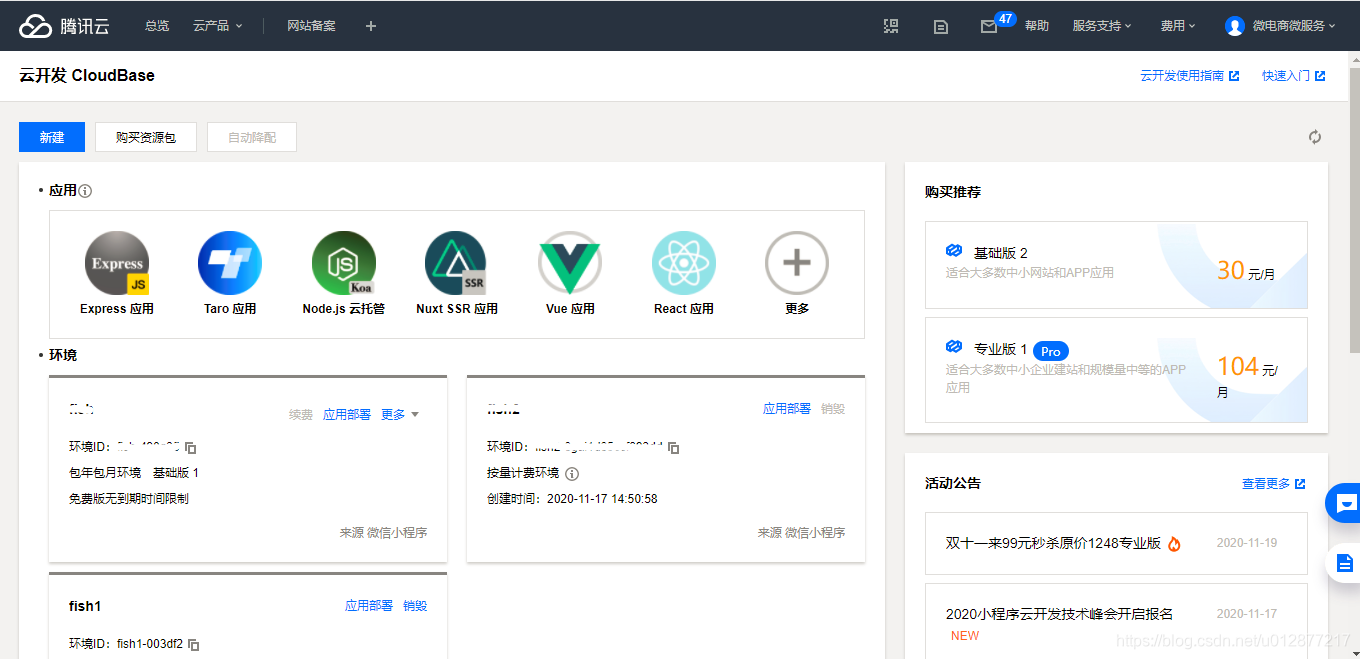This screenshot has height=659, width=1360.
Task: Select the 专业版 1 Pro 104元/月 card
Action: point(1116,370)
